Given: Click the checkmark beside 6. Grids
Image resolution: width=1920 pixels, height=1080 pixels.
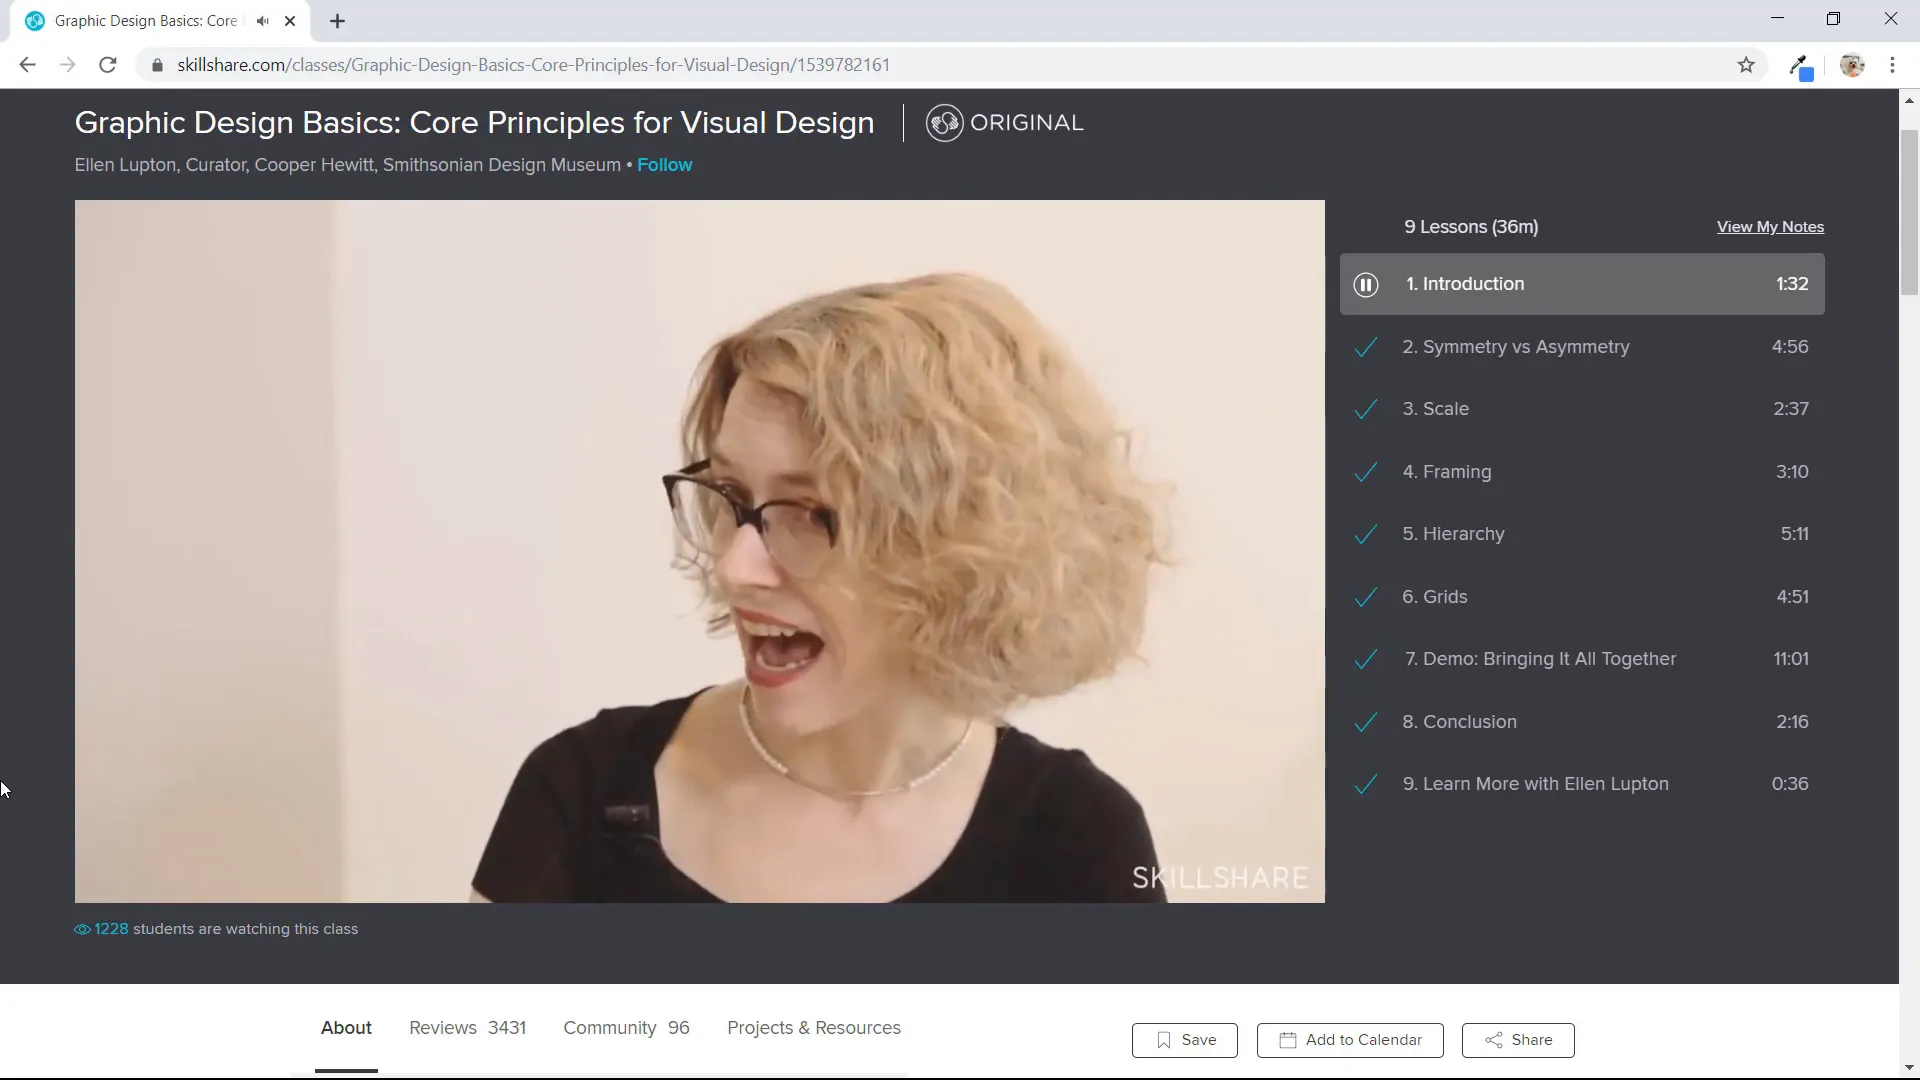Looking at the screenshot, I should (1366, 597).
